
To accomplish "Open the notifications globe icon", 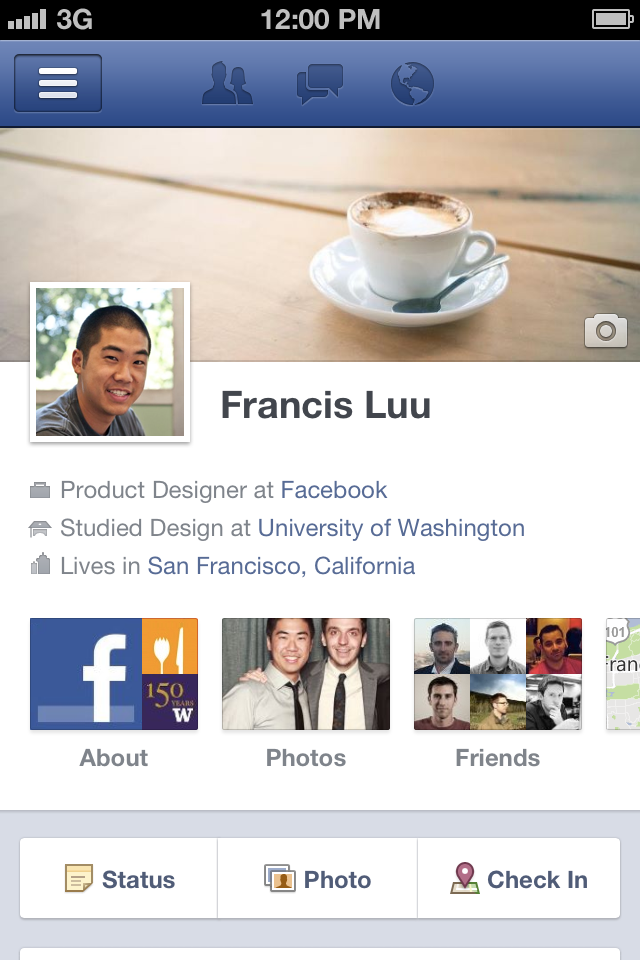I will pyautogui.click(x=412, y=83).
